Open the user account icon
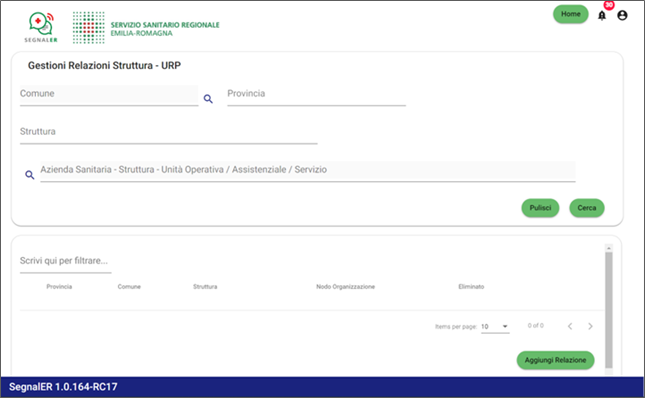645x398 pixels. click(622, 15)
